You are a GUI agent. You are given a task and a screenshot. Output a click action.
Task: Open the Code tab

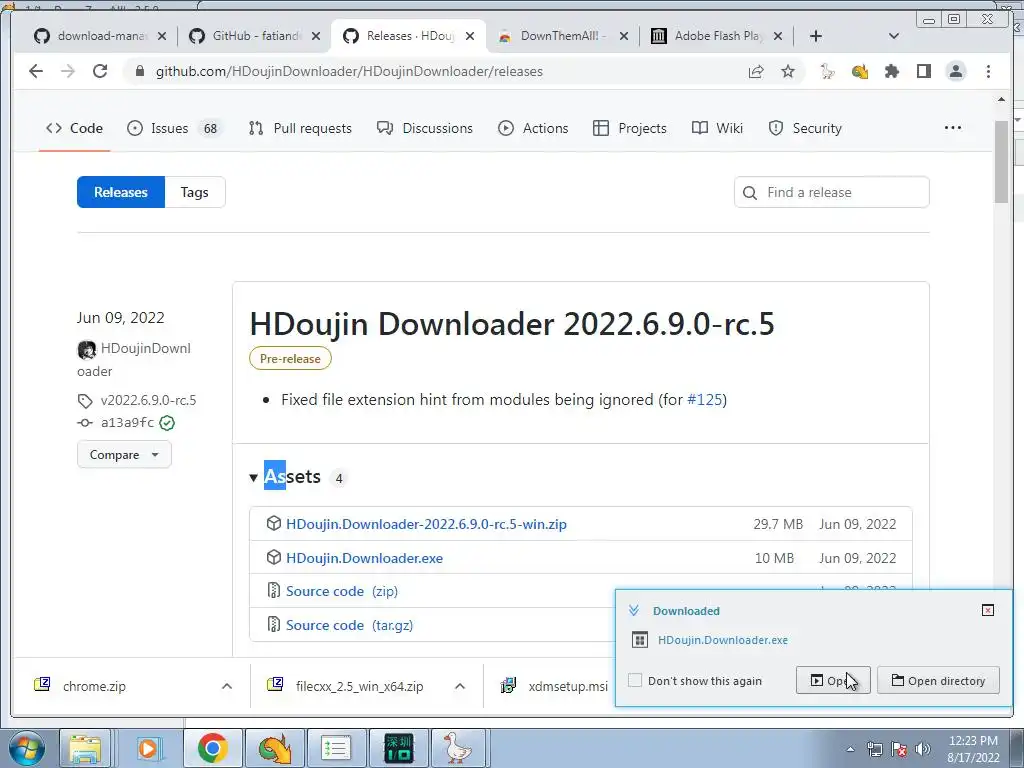pyautogui.click(x=74, y=128)
